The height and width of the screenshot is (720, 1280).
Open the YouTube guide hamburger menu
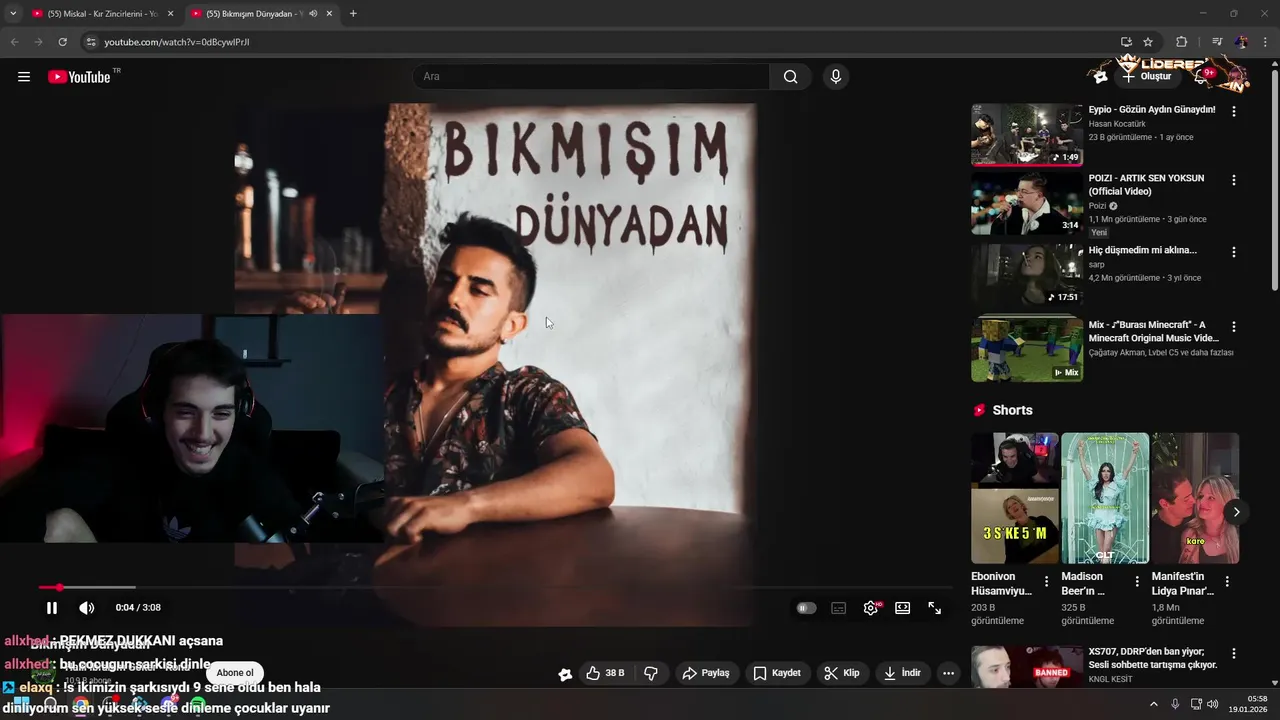click(24, 77)
